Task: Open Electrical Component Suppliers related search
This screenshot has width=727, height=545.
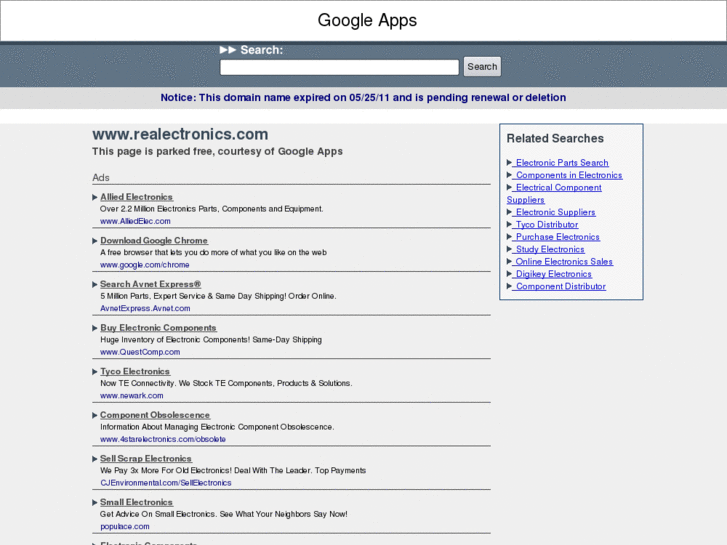Action: (555, 194)
